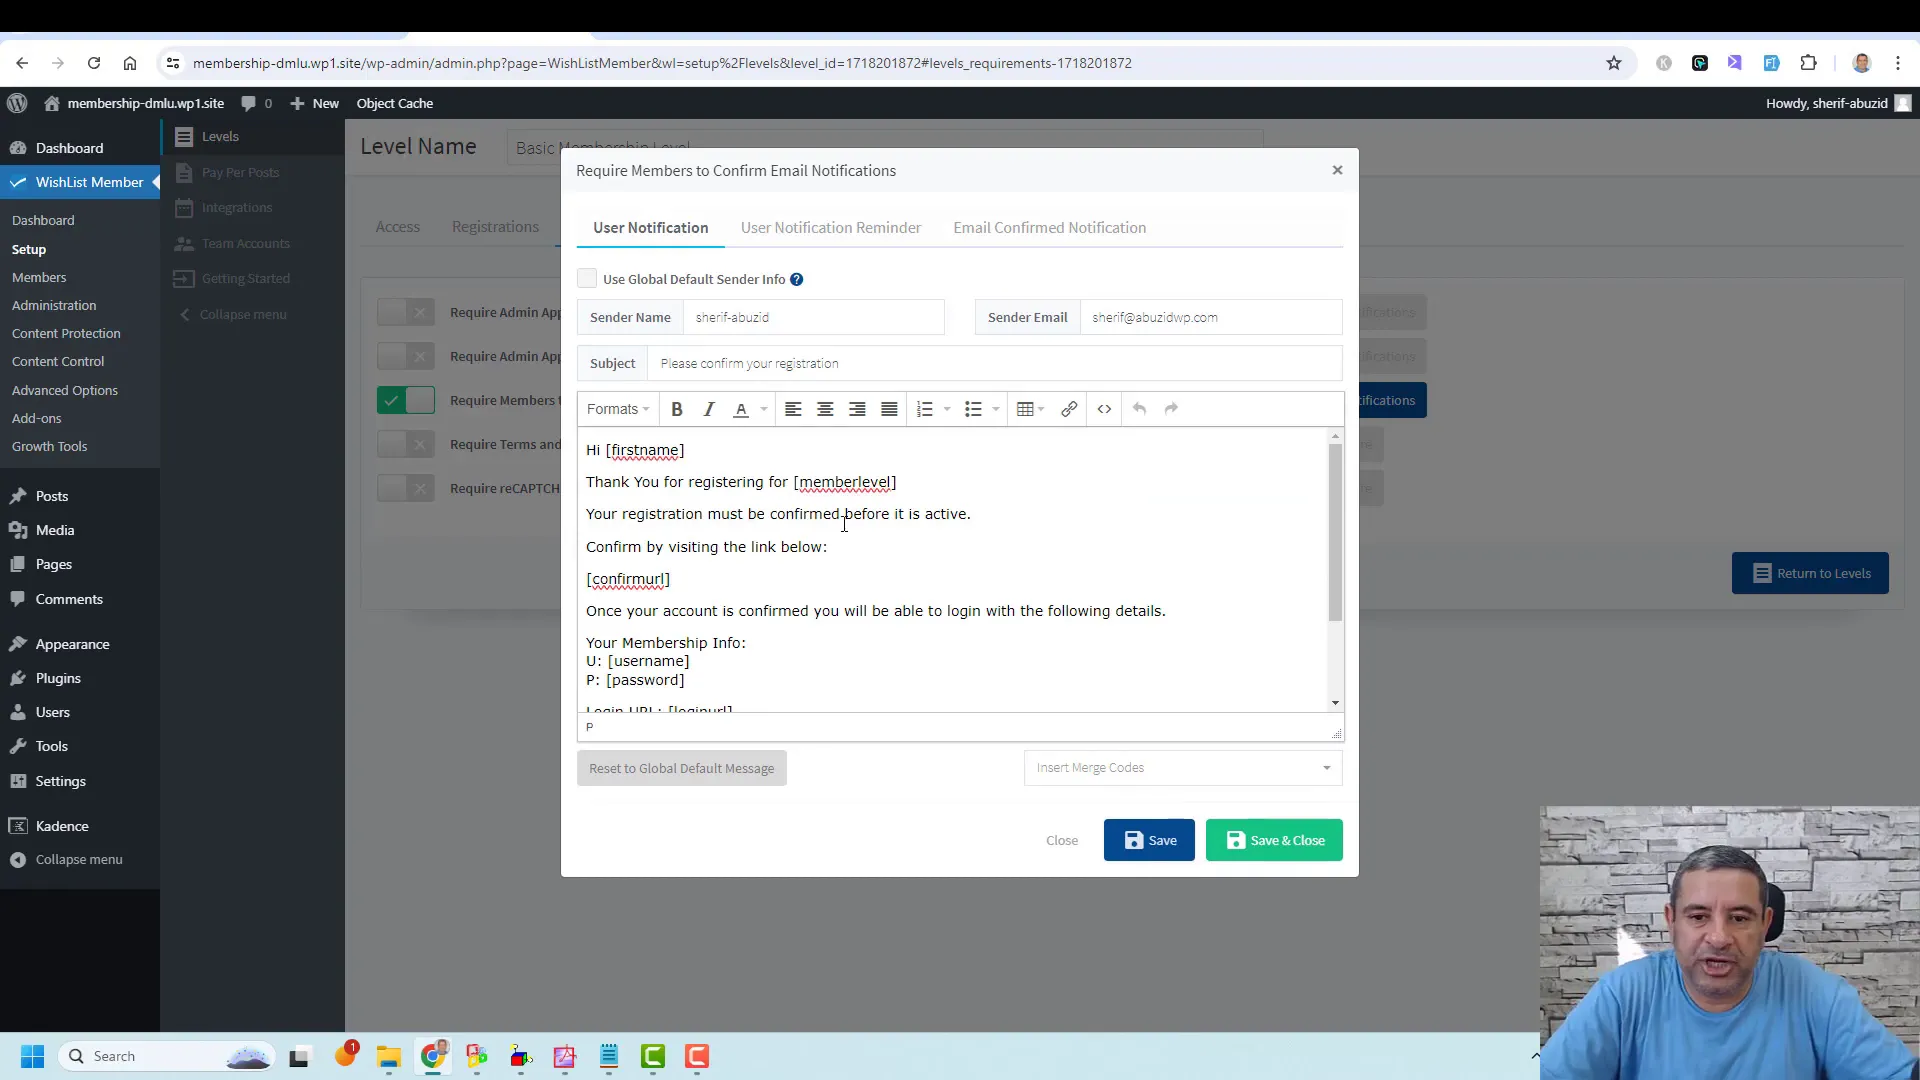Image resolution: width=1920 pixels, height=1080 pixels.
Task: Click the Reset to Global Default Message button
Action: click(x=682, y=767)
